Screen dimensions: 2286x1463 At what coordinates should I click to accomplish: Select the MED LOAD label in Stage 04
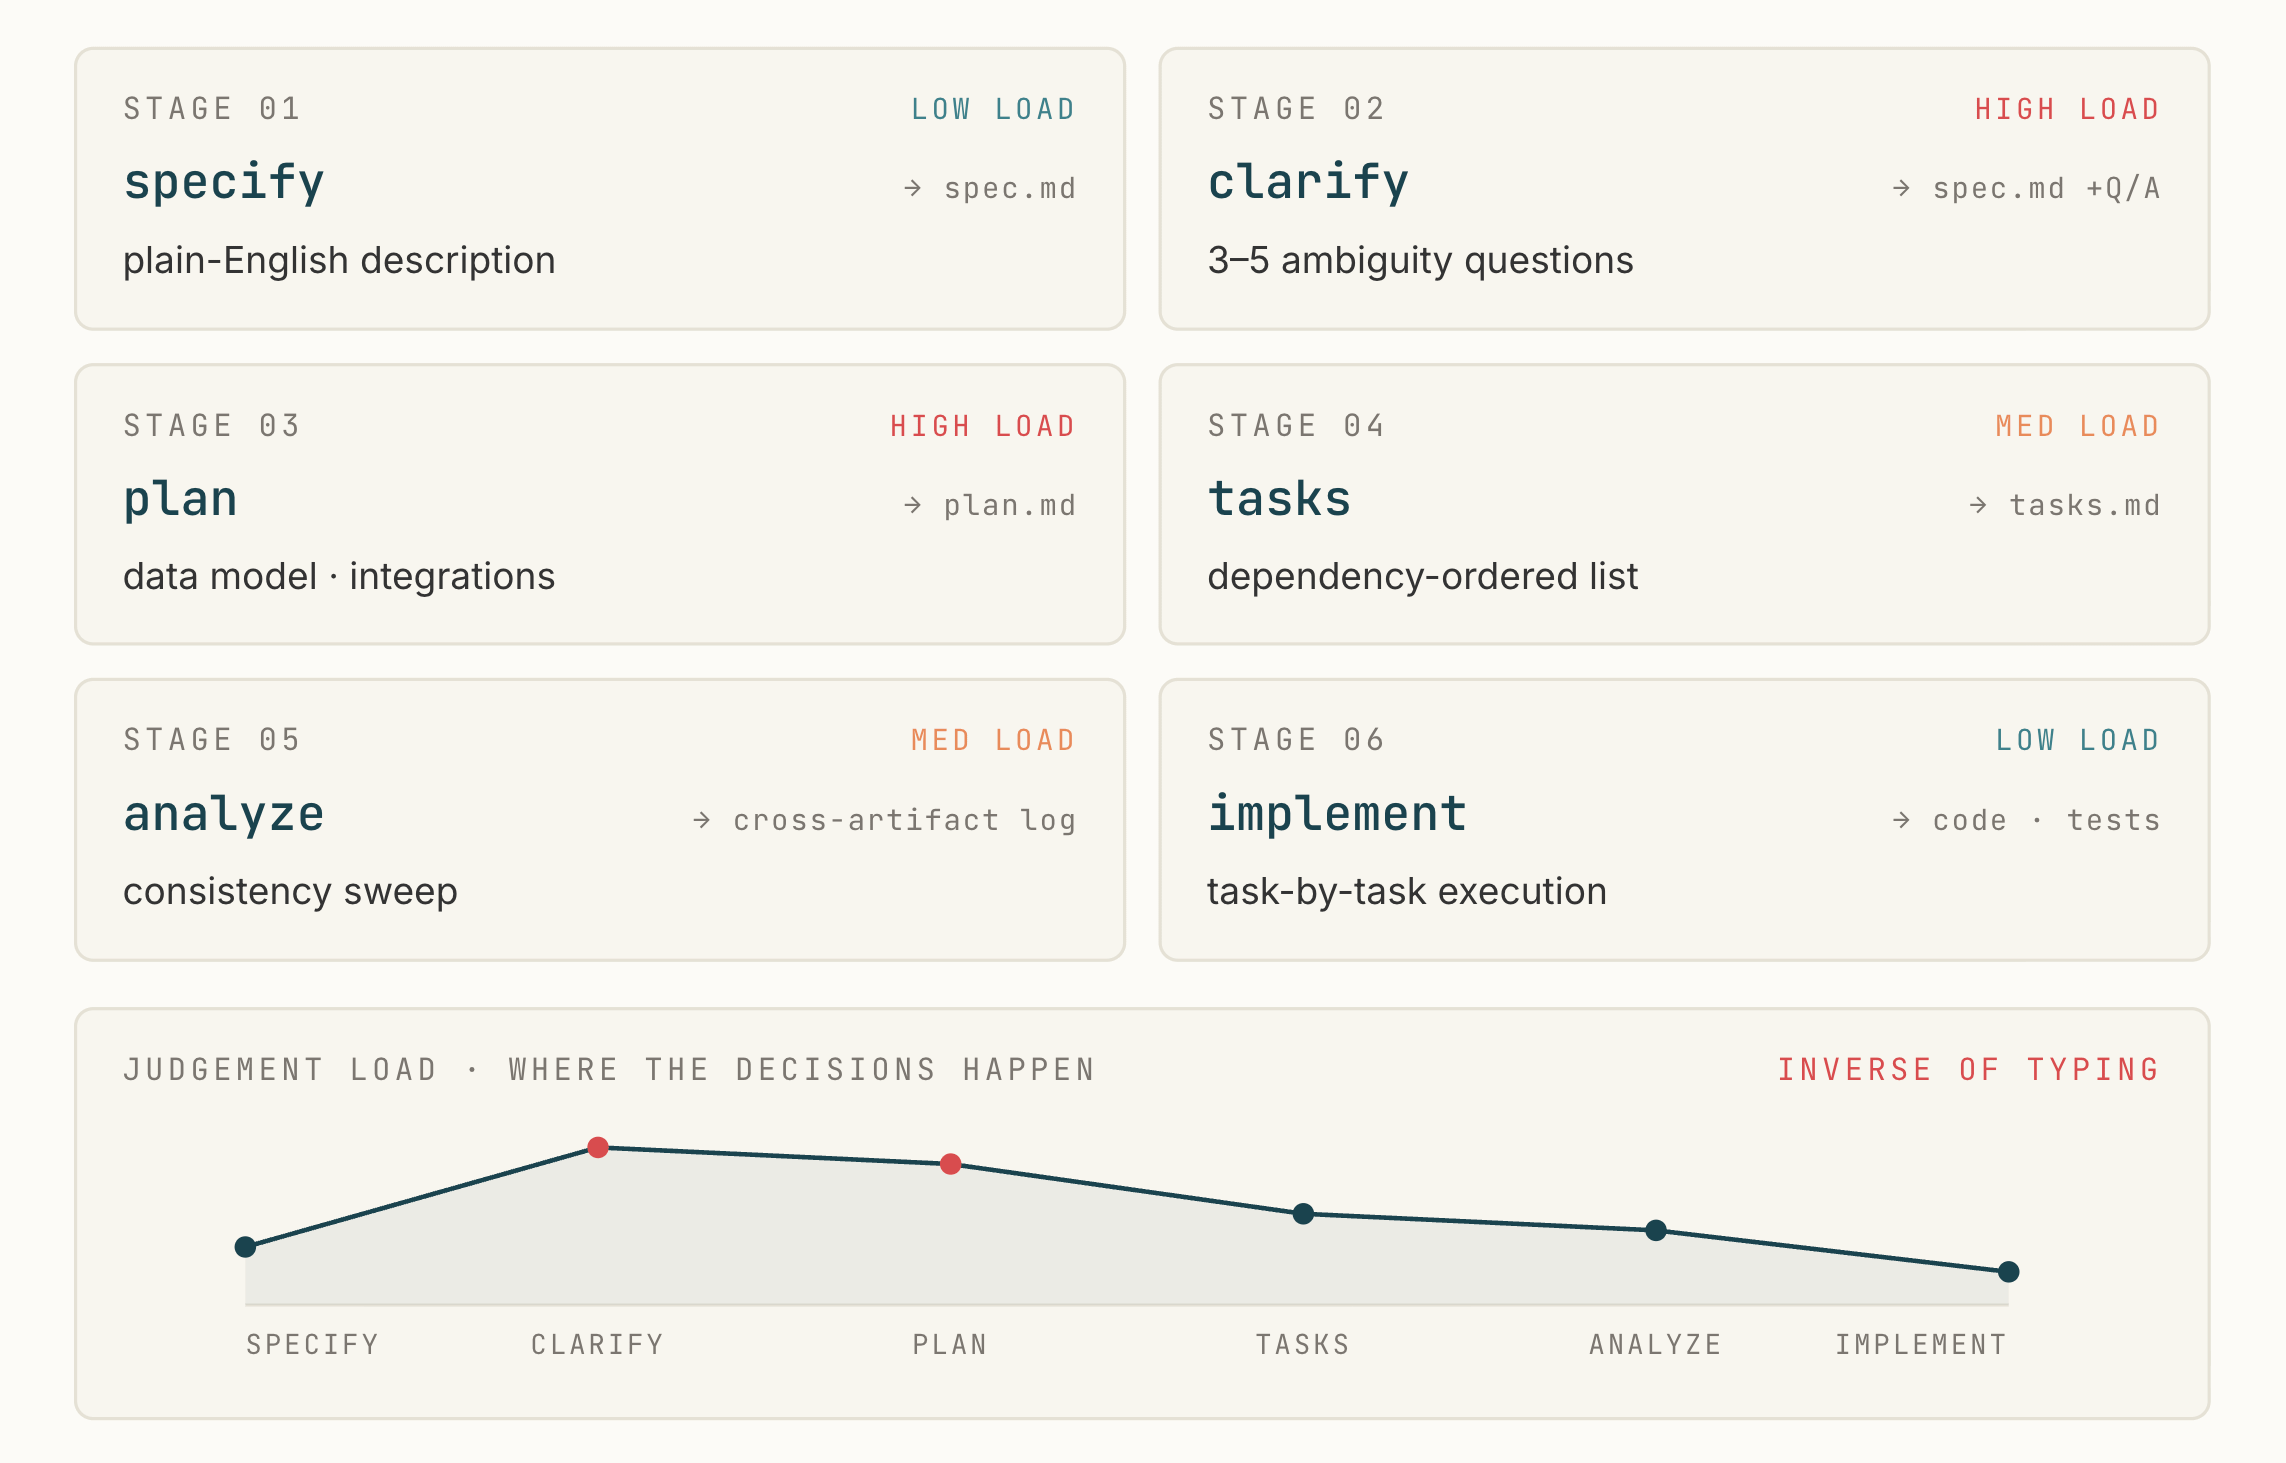[2078, 426]
